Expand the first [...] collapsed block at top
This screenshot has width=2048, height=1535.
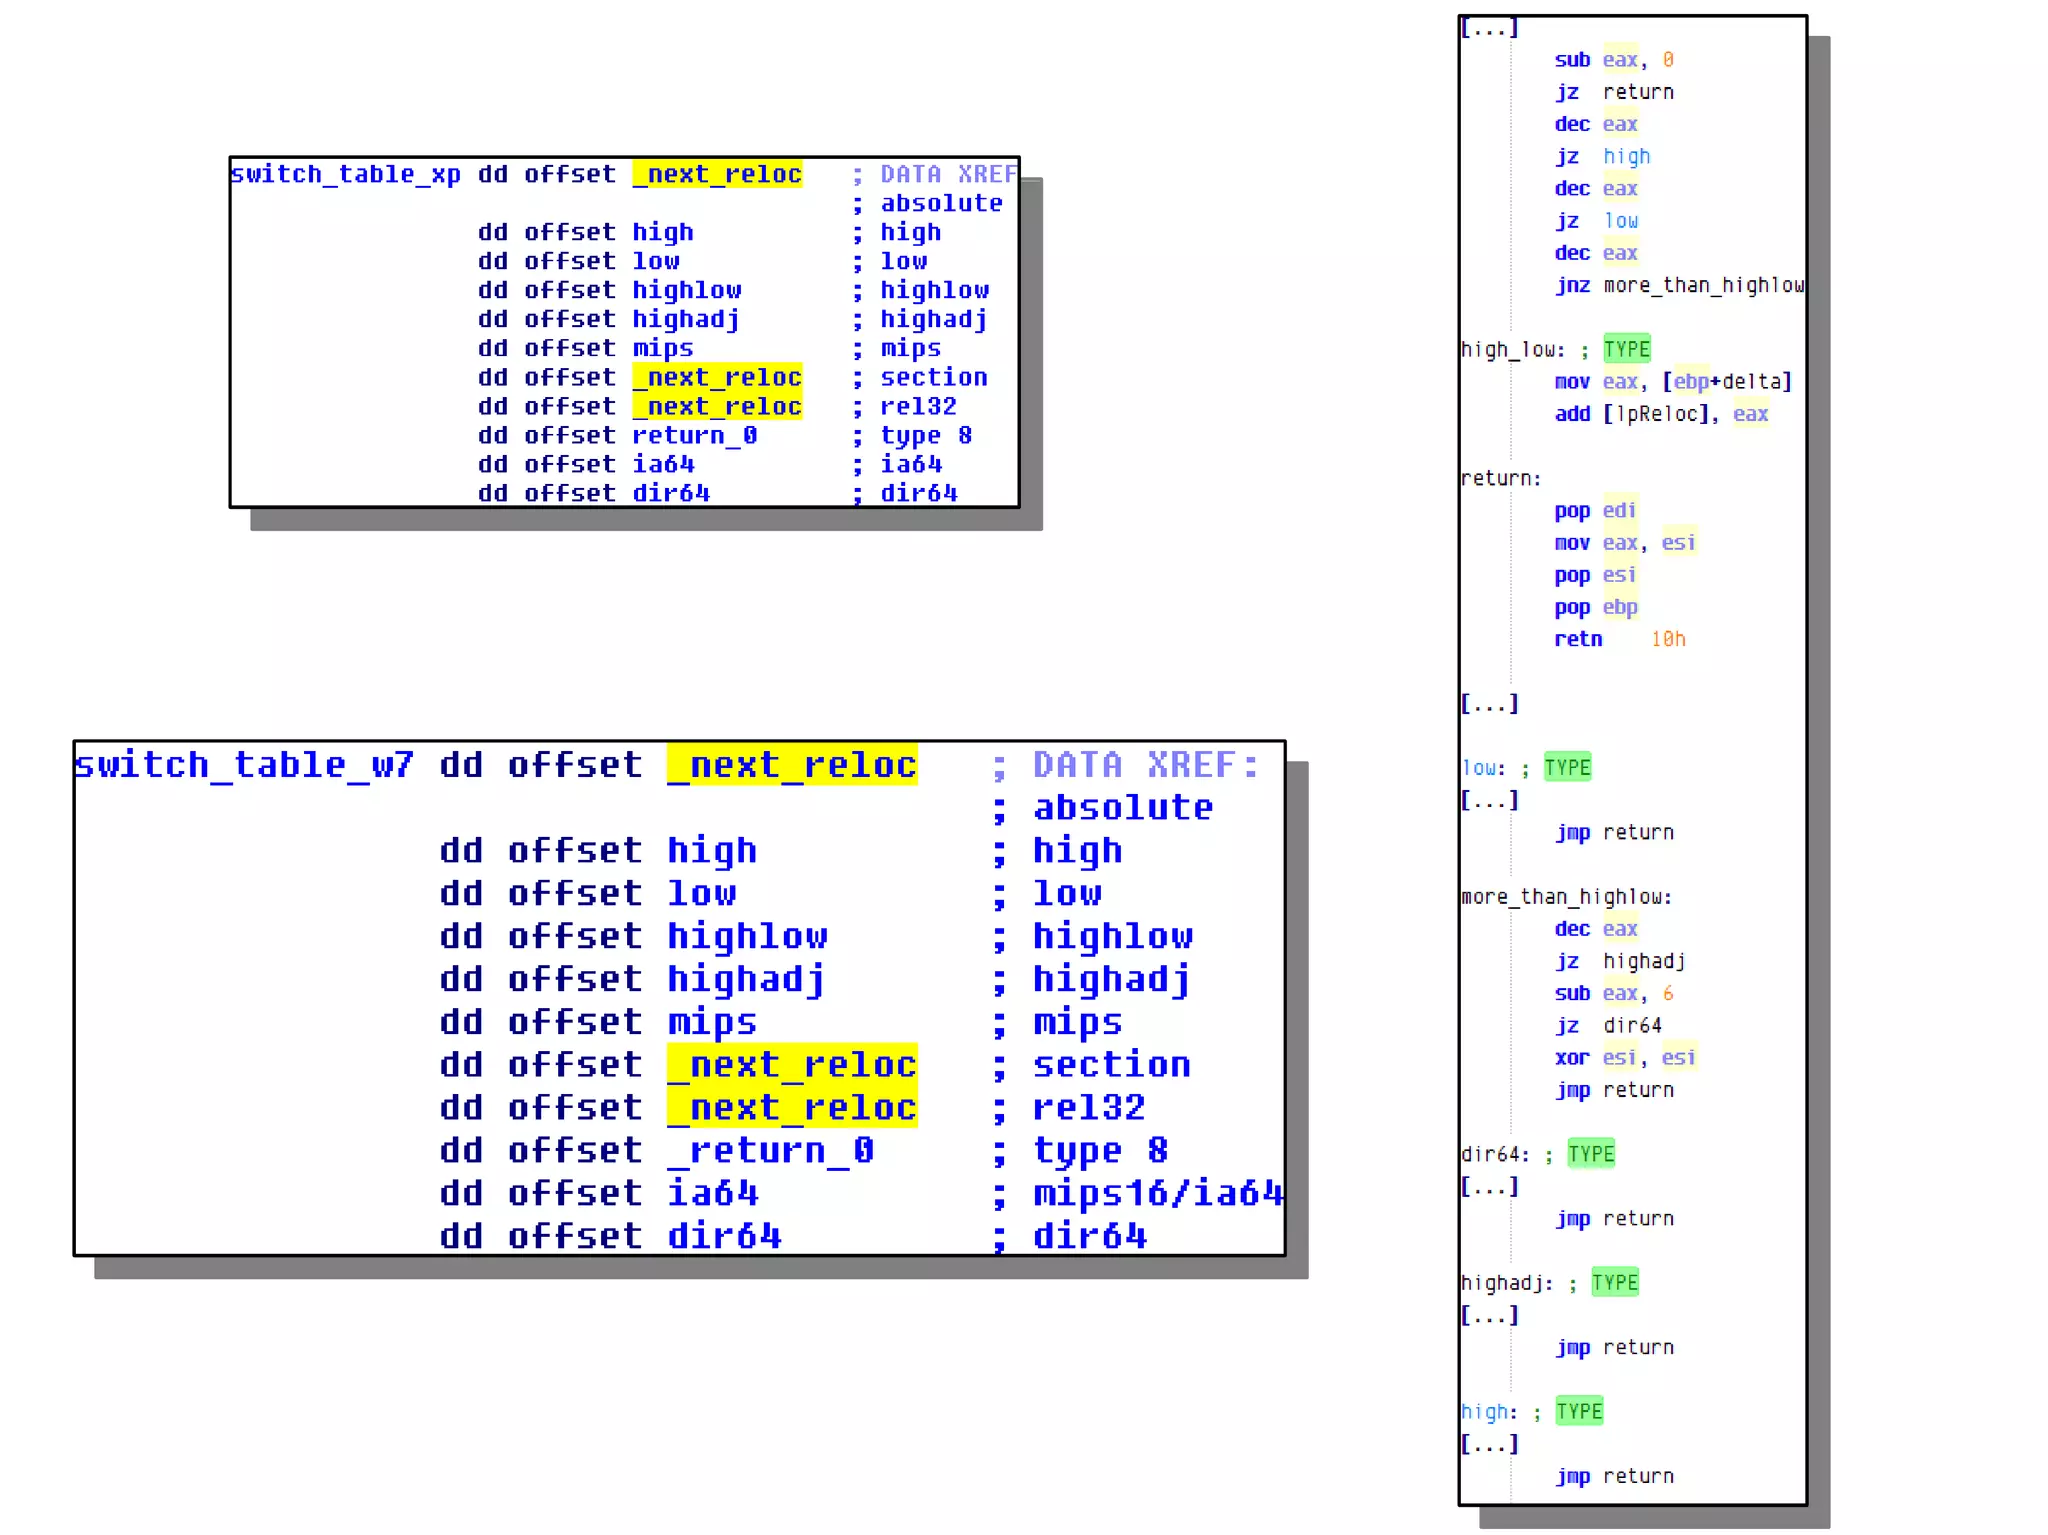pyautogui.click(x=1489, y=29)
